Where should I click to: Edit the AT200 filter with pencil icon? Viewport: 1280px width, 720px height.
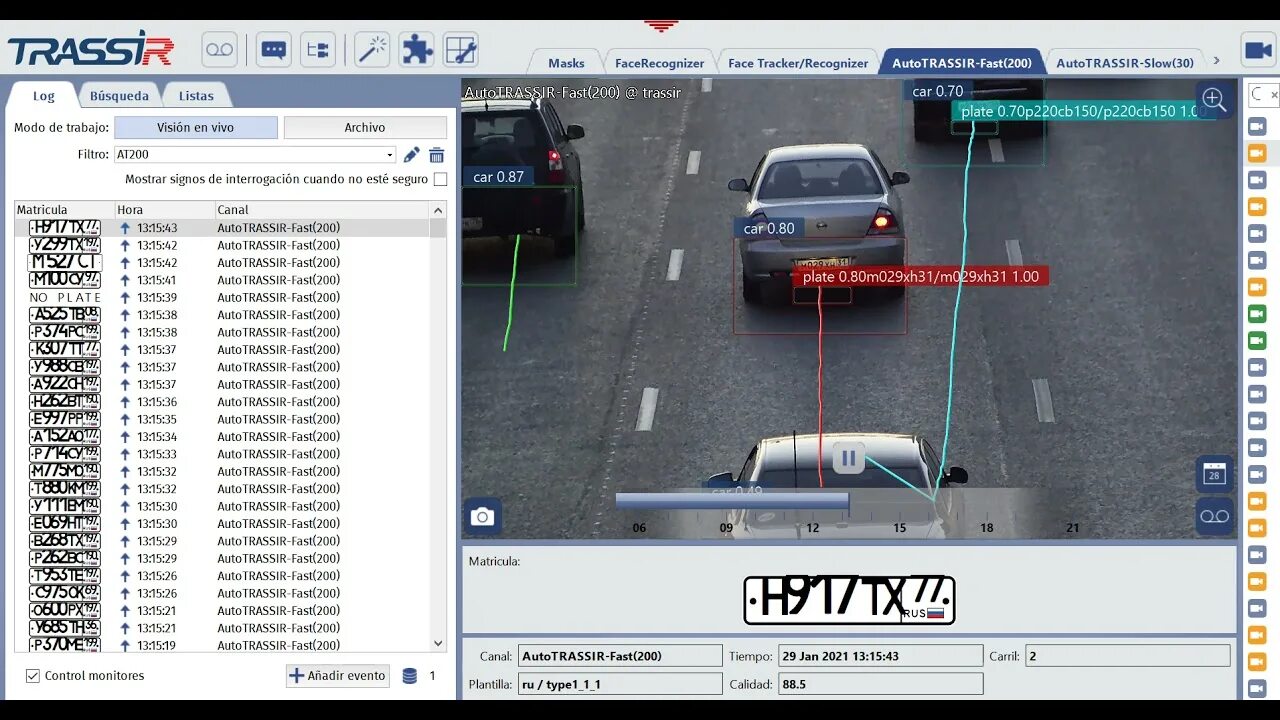click(411, 155)
